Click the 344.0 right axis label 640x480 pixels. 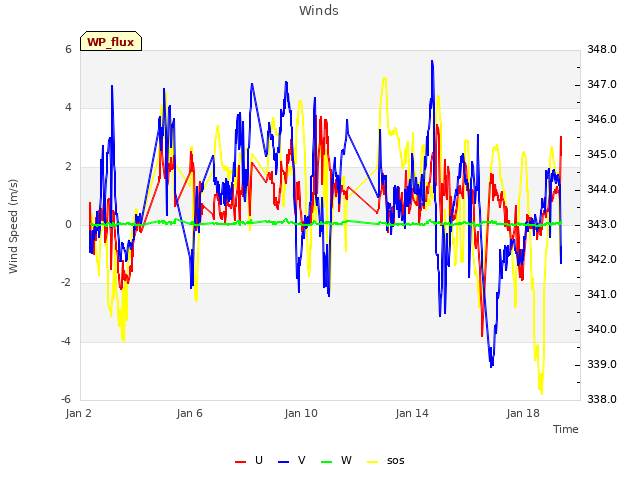click(602, 190)
